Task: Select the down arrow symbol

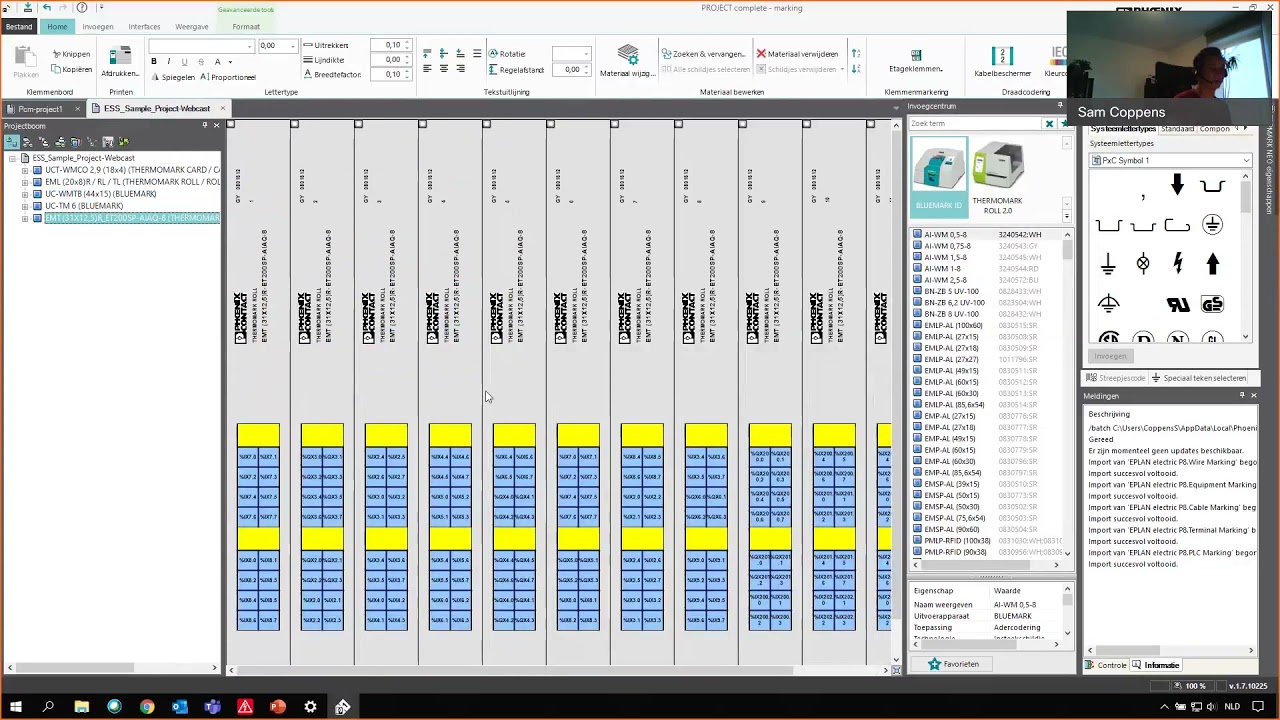Action: tap(1177, 185)
